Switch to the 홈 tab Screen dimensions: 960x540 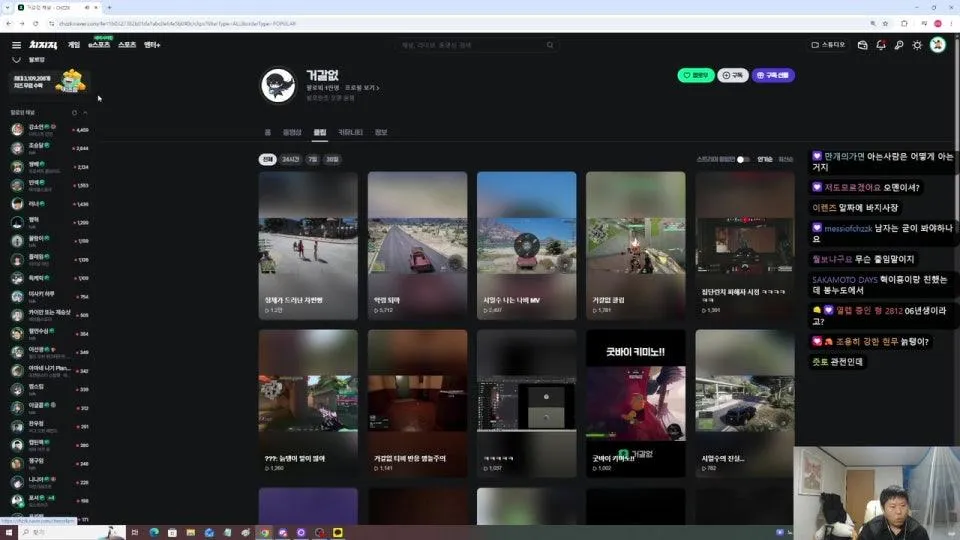click(268, 132)
